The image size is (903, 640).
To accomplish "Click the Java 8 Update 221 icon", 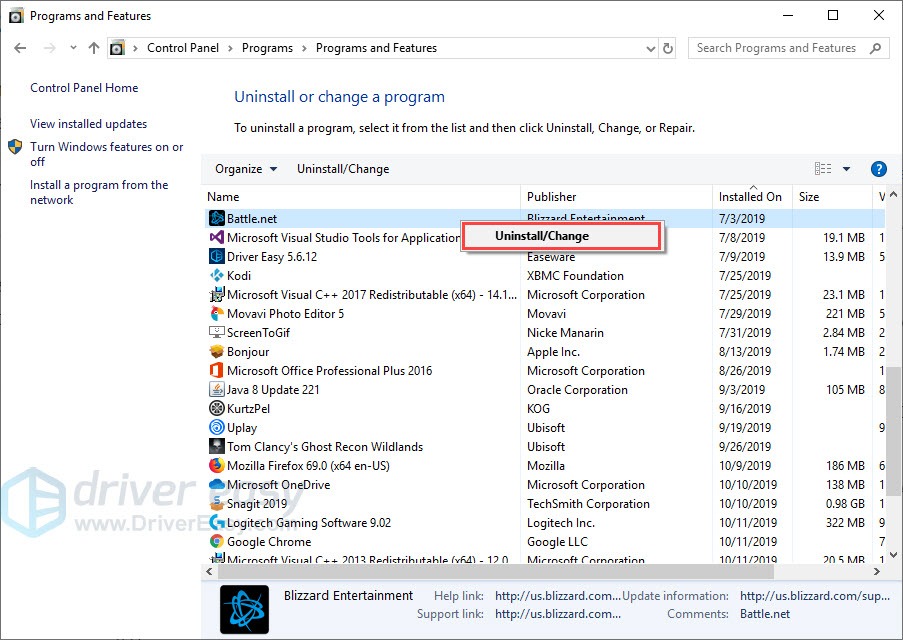I will click(216, 390).
